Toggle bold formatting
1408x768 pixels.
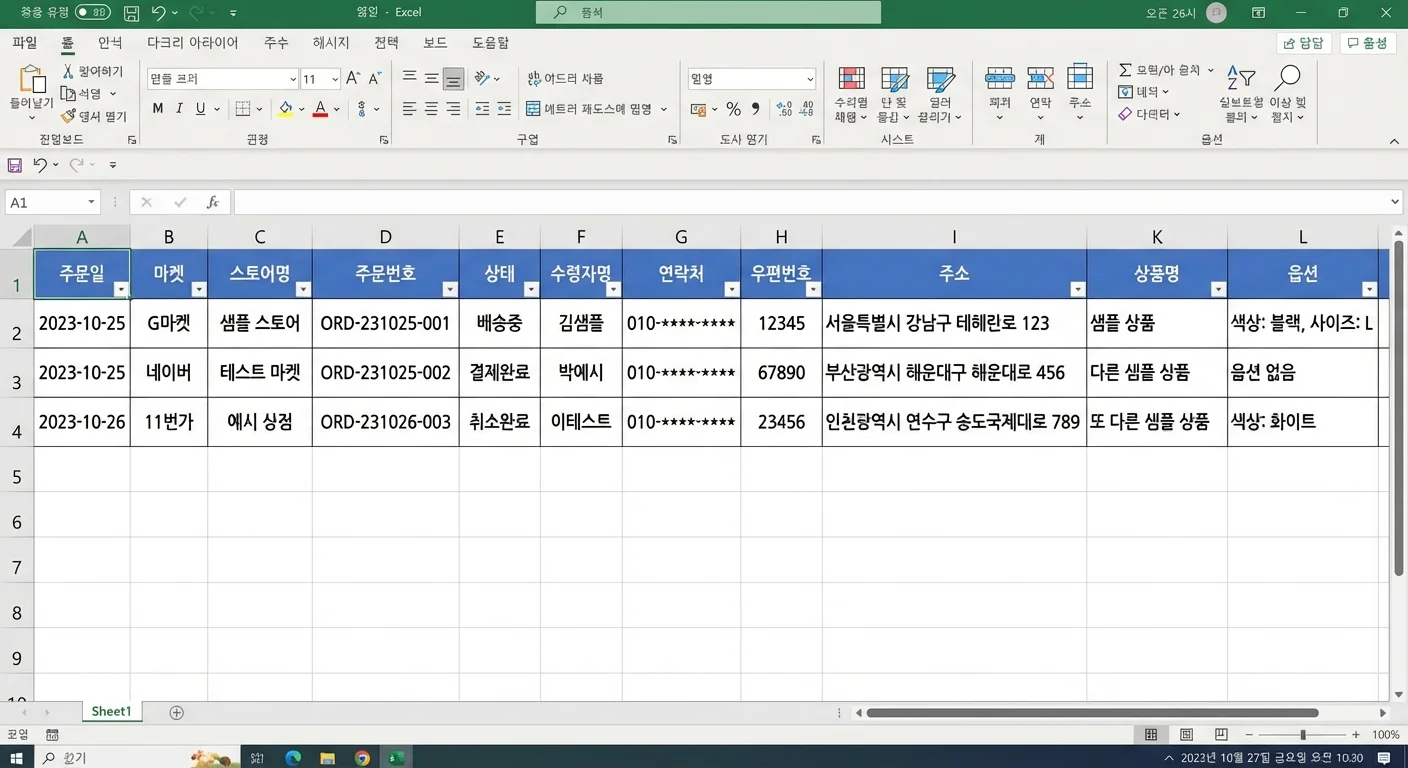click(x=157, y=108)
